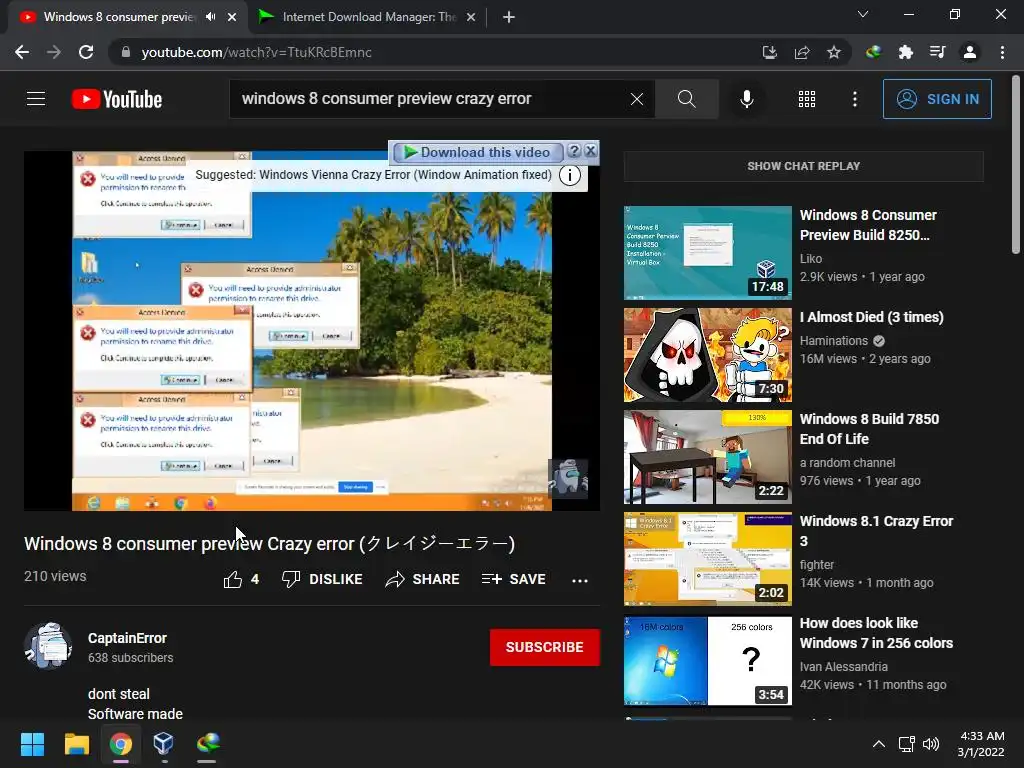Open the CaptainError channel name link
Image resolution: width=1024 pixels, height=768 pixels.
click(127, 638)
